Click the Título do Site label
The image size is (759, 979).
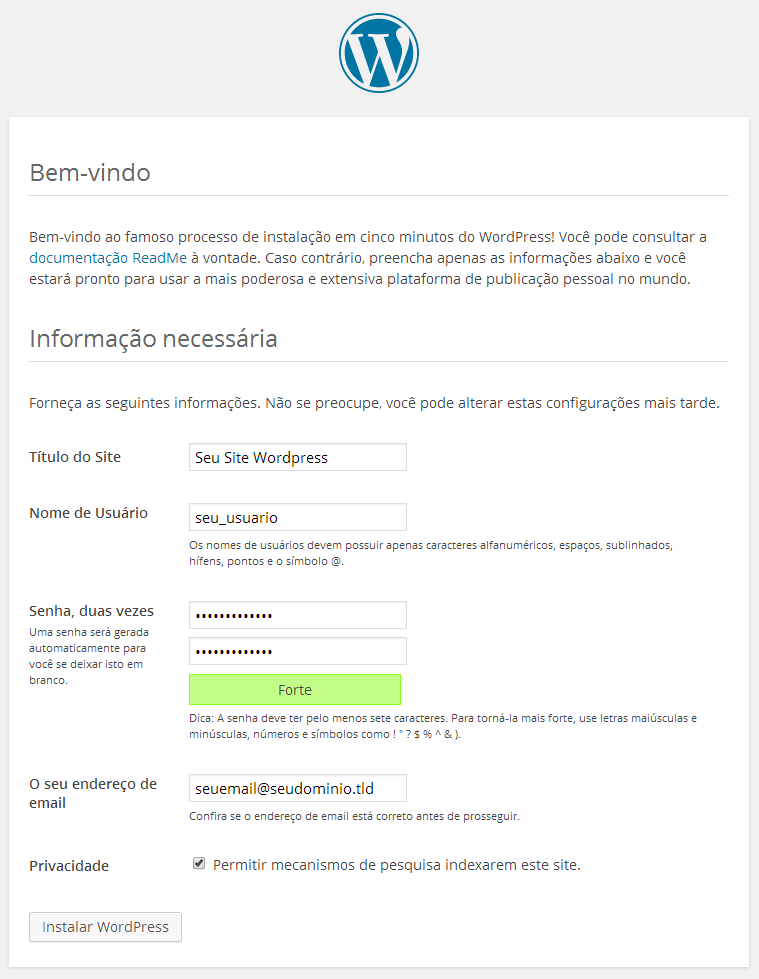[75, 457]
